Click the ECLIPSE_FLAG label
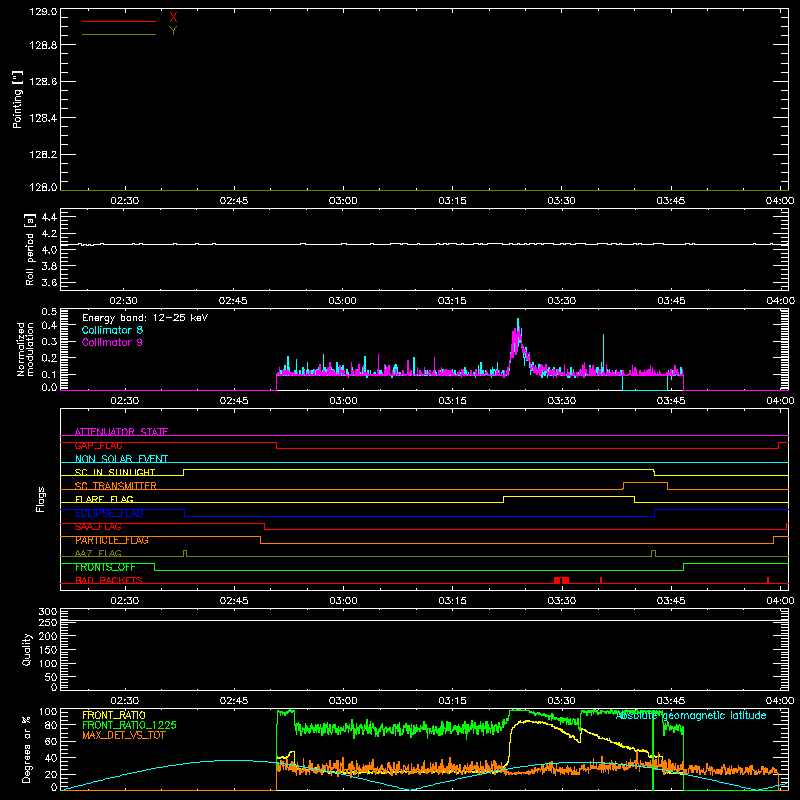 [x=109, y=513]
